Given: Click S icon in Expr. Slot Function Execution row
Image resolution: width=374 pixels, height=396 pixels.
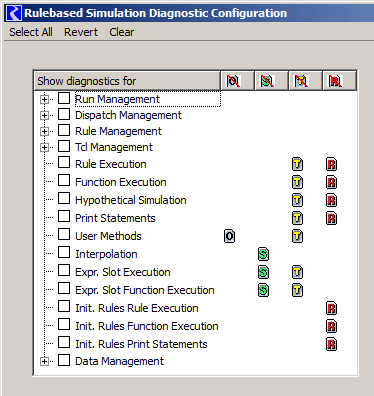Looking at the screenshot, I should coord(263,290).
